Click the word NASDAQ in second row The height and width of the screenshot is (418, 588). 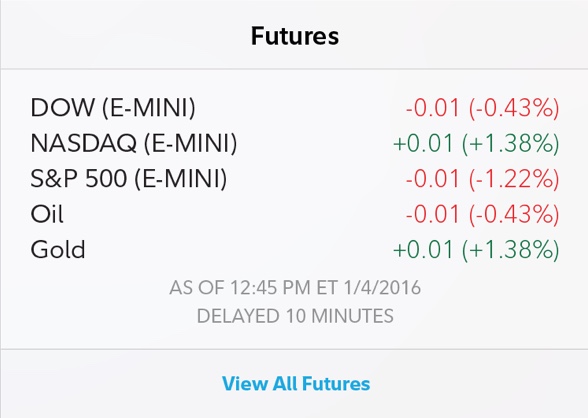pos(83,143)
